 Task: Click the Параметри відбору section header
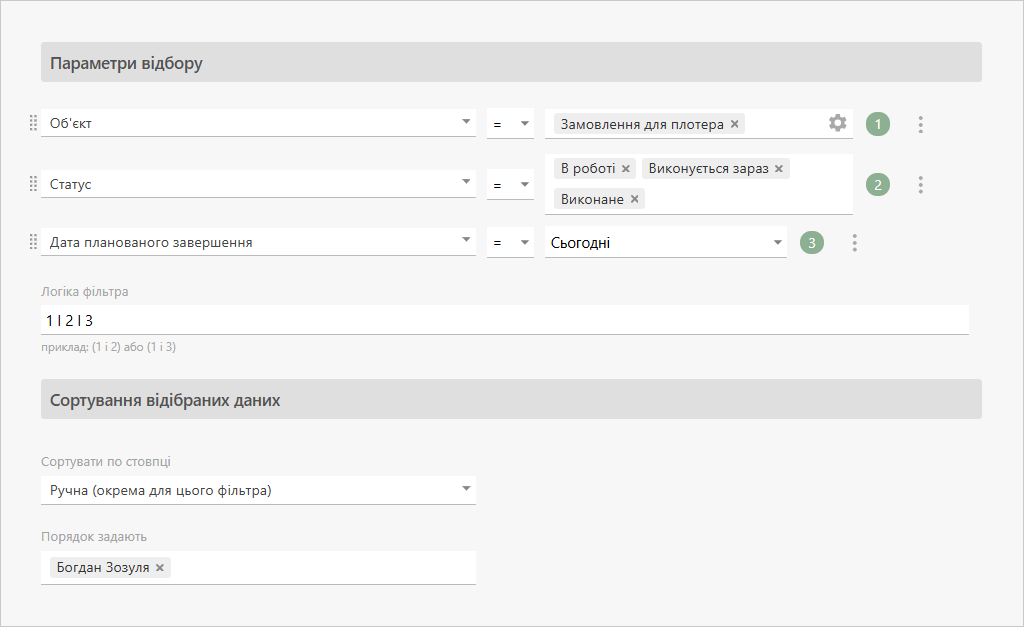click(x=511, y=63)
